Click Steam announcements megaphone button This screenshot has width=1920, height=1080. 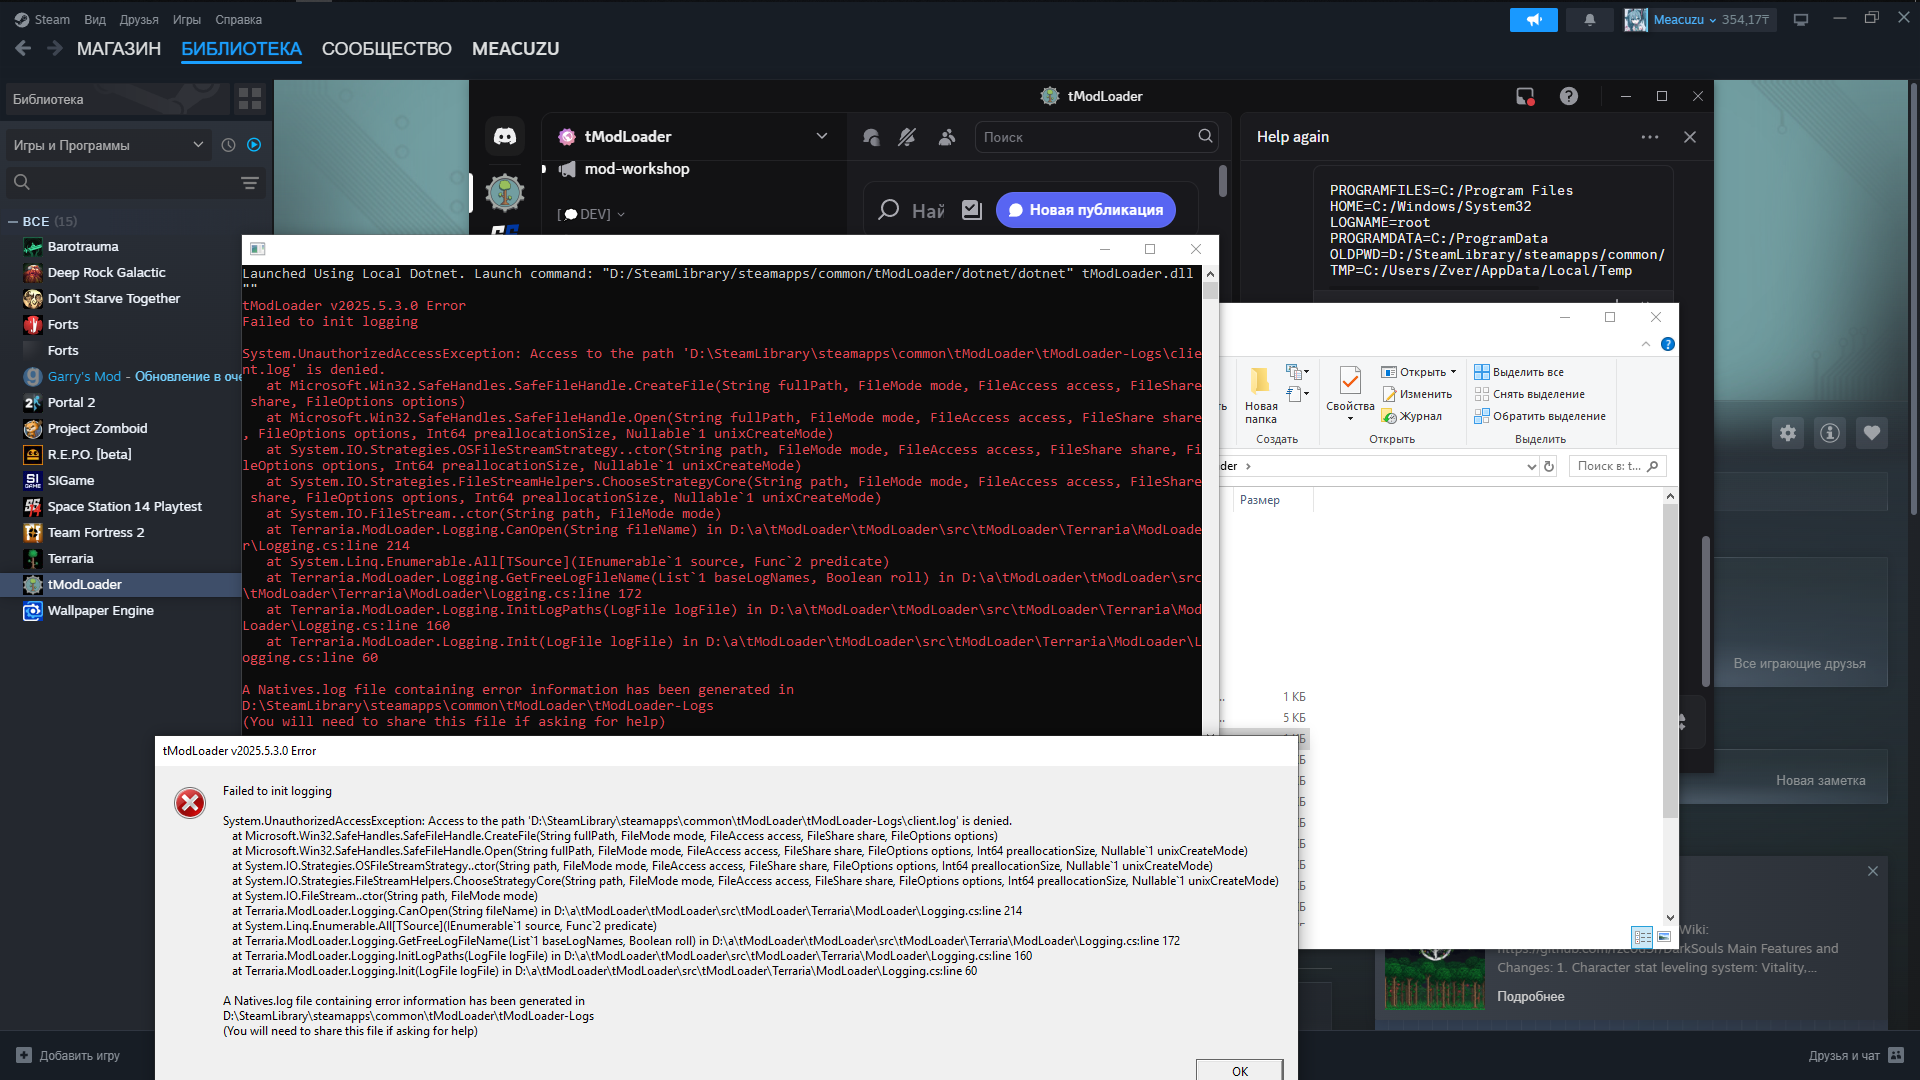click(x=1533, y=19)
